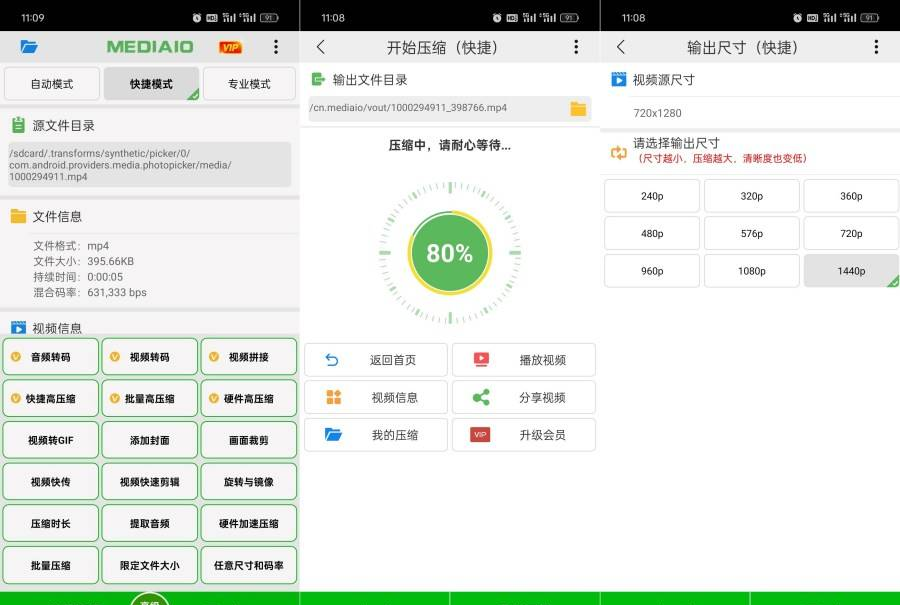Open overflow menu on 开始压缩 screen

pyautogui.click(x=576, y=47)
